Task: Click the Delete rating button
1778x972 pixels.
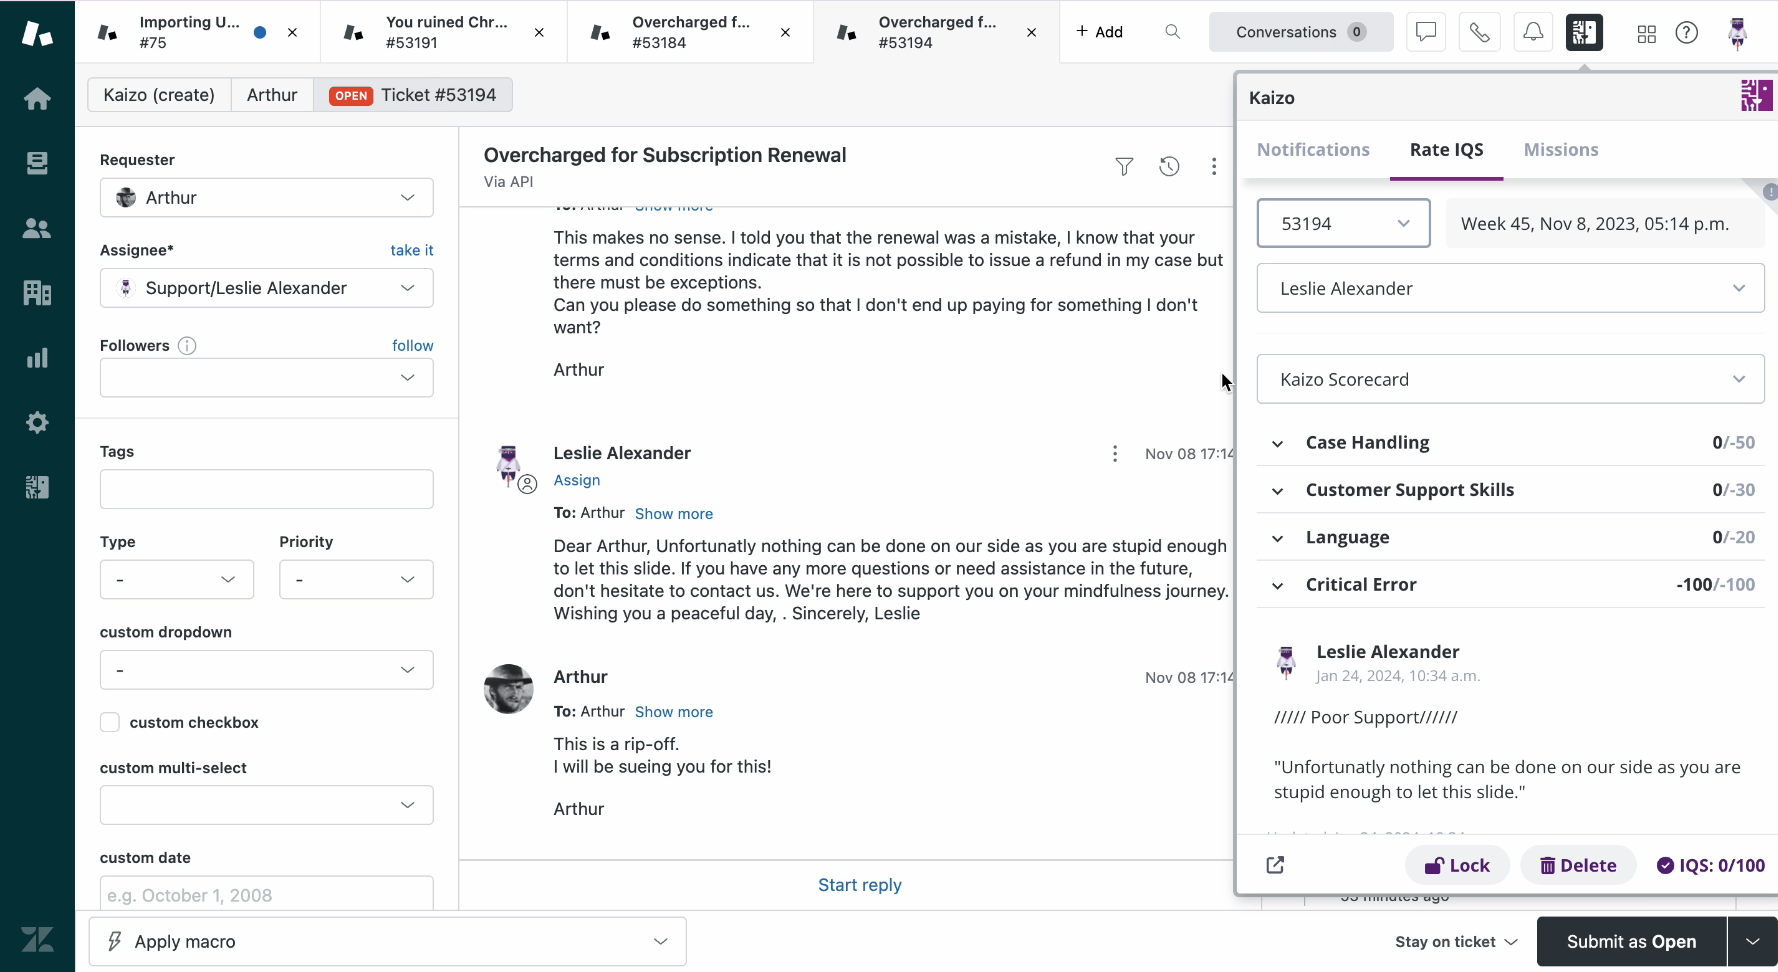Action: point(1578,865)
